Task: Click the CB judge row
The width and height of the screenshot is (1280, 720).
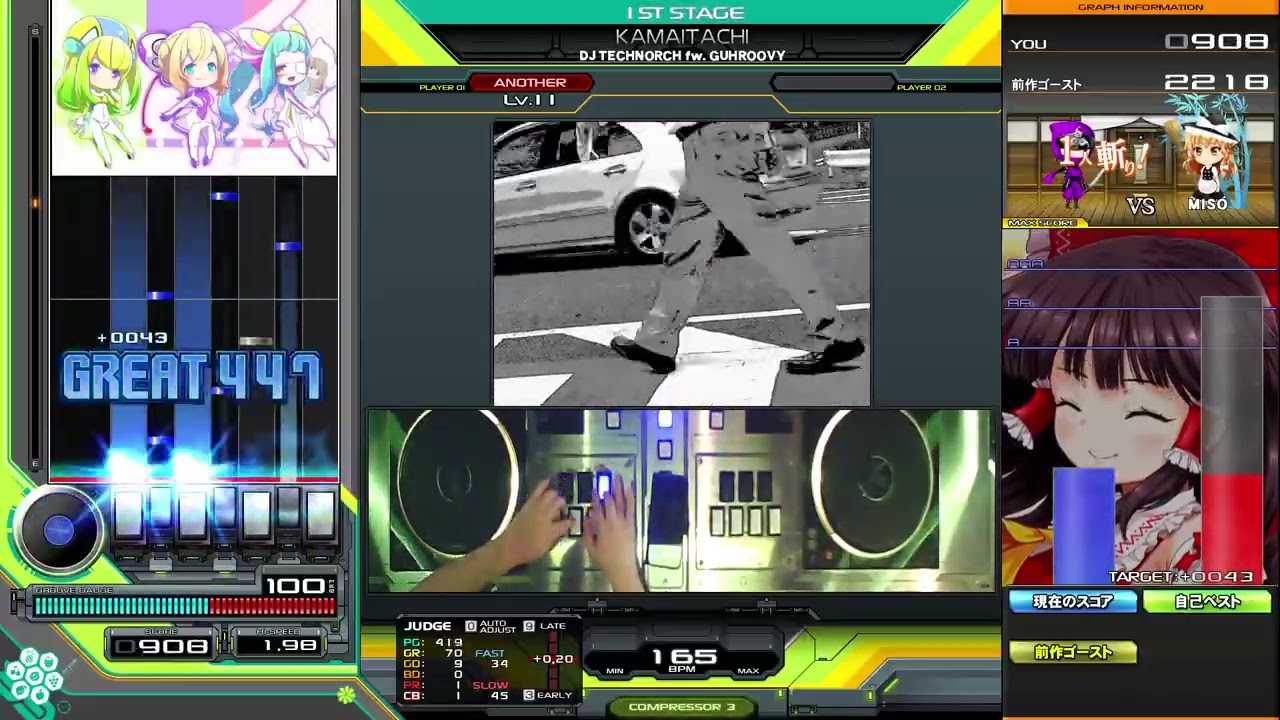Action: (x=432, y=696)
